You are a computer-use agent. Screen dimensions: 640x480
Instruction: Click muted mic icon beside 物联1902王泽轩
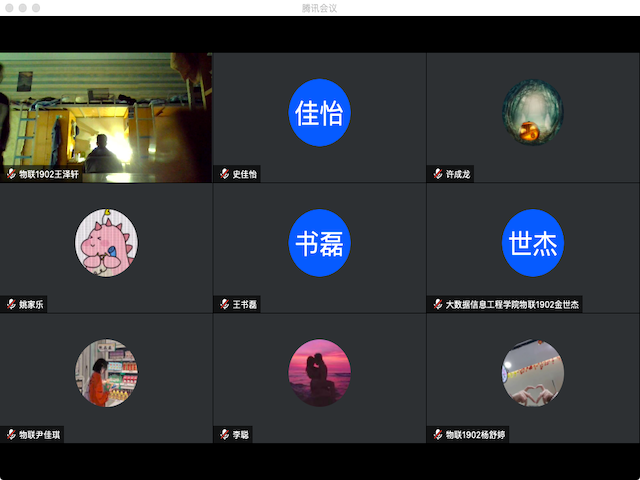pyautogui.click(x=11, y=174)
